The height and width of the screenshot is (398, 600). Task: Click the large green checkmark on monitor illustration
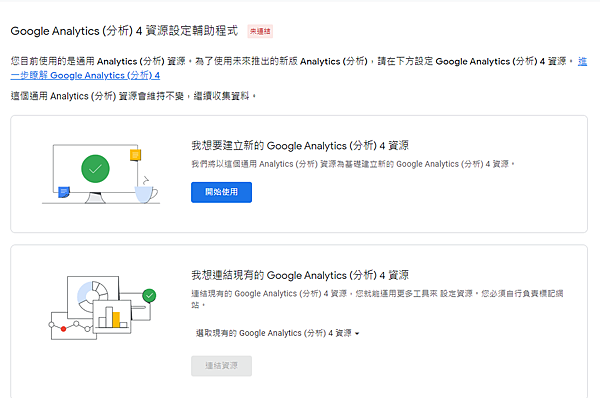coord(95,169)
